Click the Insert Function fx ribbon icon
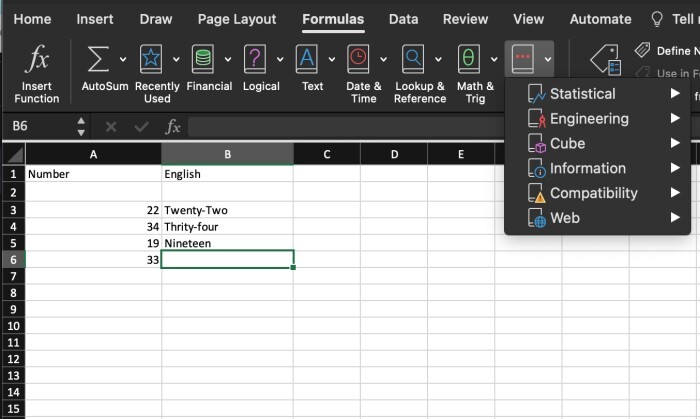This screenshot has width=700, height=419. 37,60
